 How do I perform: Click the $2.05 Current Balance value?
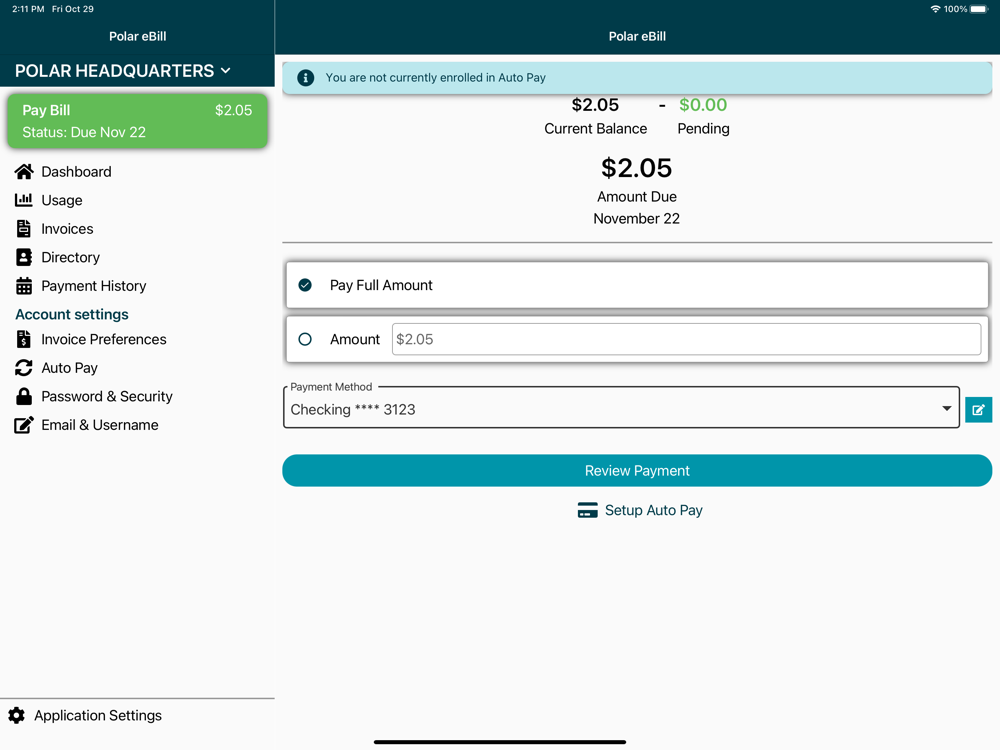click(595, 105)
